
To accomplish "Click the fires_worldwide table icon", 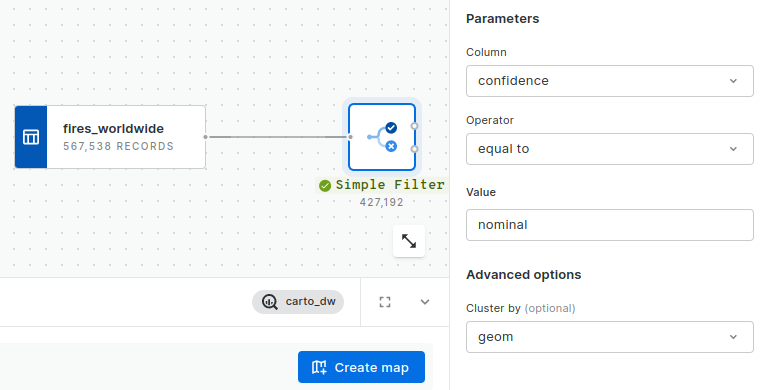I will [x=31, y=137].
